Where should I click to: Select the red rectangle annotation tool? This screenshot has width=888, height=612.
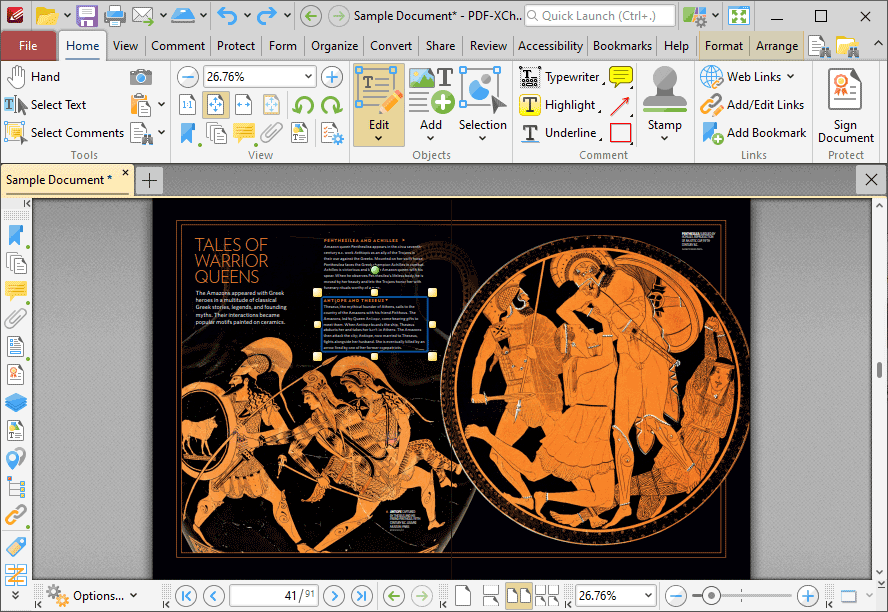pyautogui.click(x=621, y=133)
